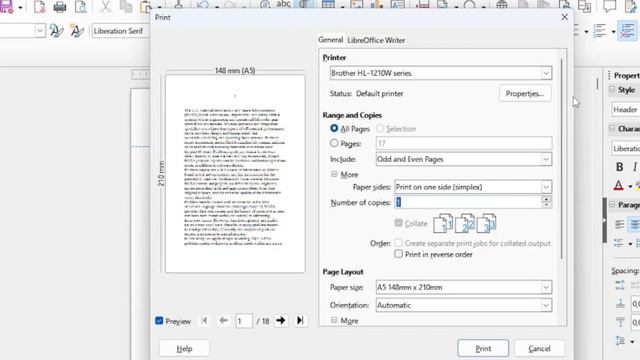
Task: Open the Include pages dropdown
Action: (x=464, y=159)
